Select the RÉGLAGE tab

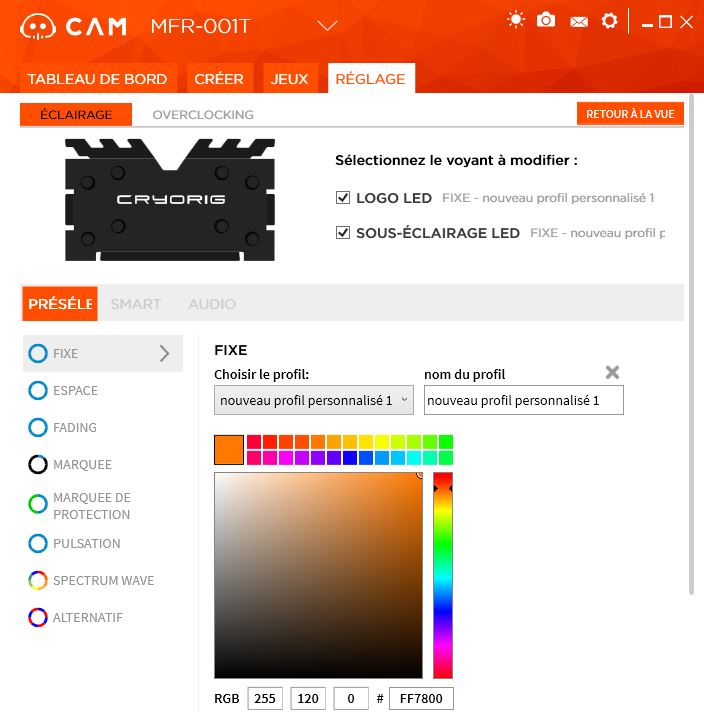tap(371, 79)
